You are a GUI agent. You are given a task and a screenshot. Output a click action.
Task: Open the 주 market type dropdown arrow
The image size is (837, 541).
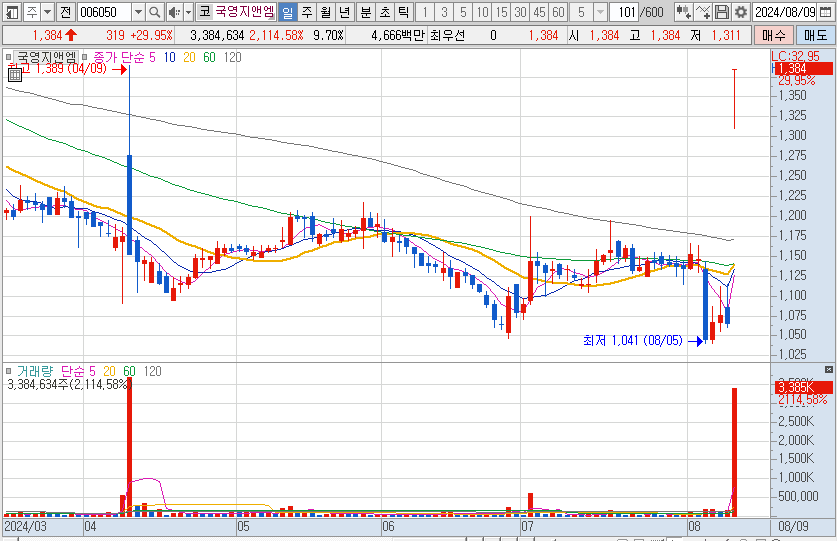pyautogui.click(x=48, y=12)
